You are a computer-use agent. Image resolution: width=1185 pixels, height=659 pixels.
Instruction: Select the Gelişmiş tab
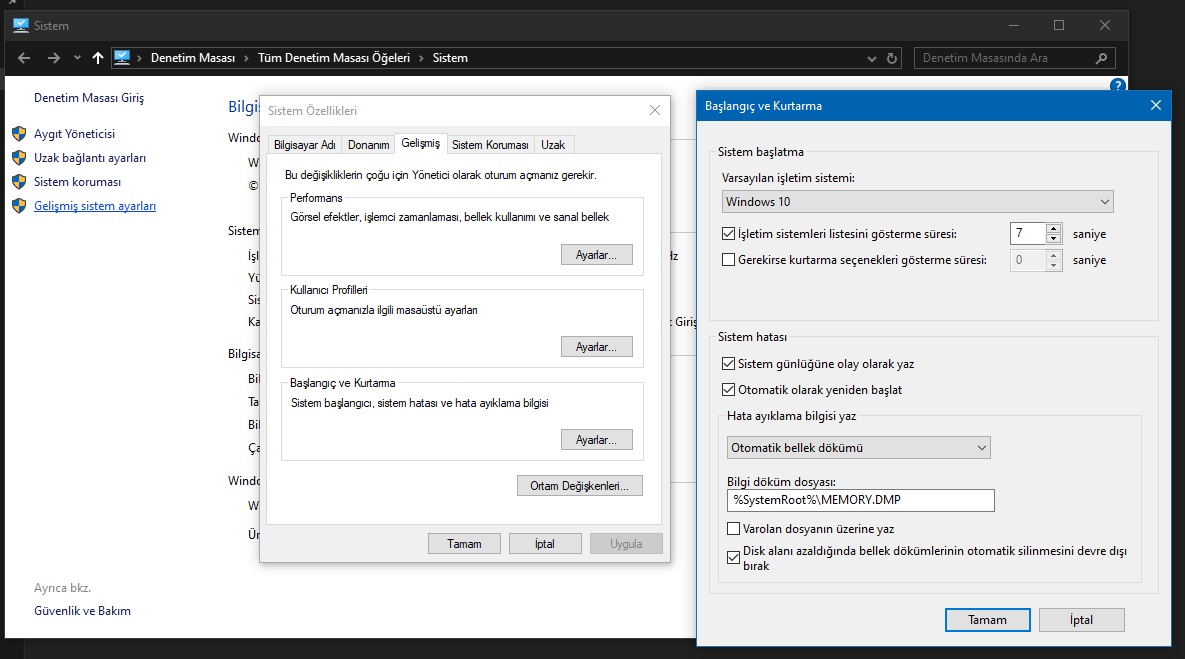[420, 144]
